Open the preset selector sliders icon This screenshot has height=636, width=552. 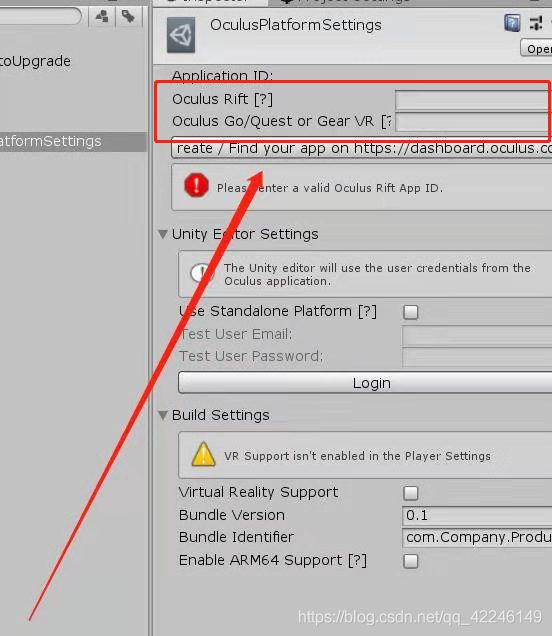537,23
